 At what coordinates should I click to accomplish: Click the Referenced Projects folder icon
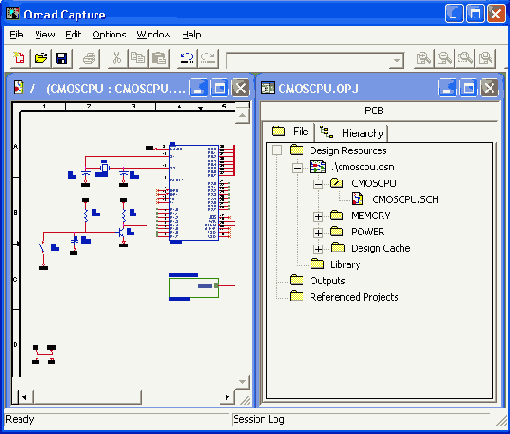point(296,296)
